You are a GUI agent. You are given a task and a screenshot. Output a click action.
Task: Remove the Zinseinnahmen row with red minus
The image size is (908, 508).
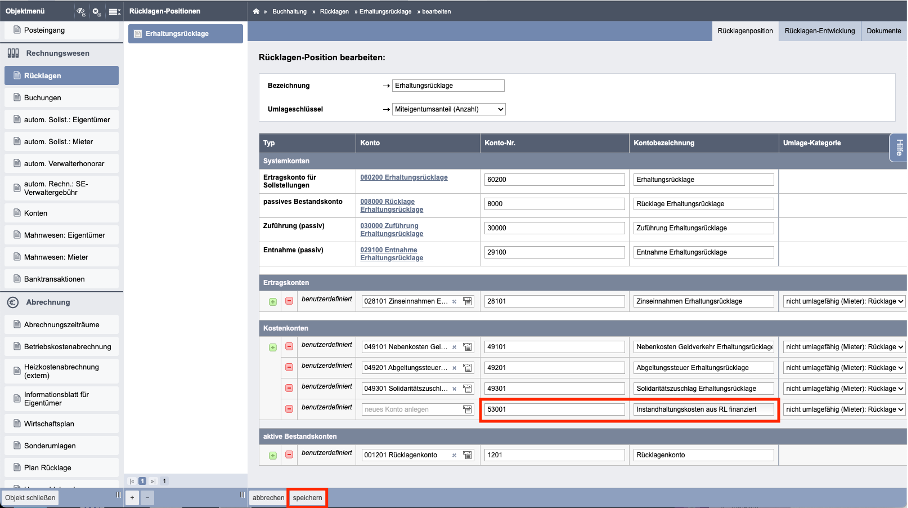(x=289, y=301)
